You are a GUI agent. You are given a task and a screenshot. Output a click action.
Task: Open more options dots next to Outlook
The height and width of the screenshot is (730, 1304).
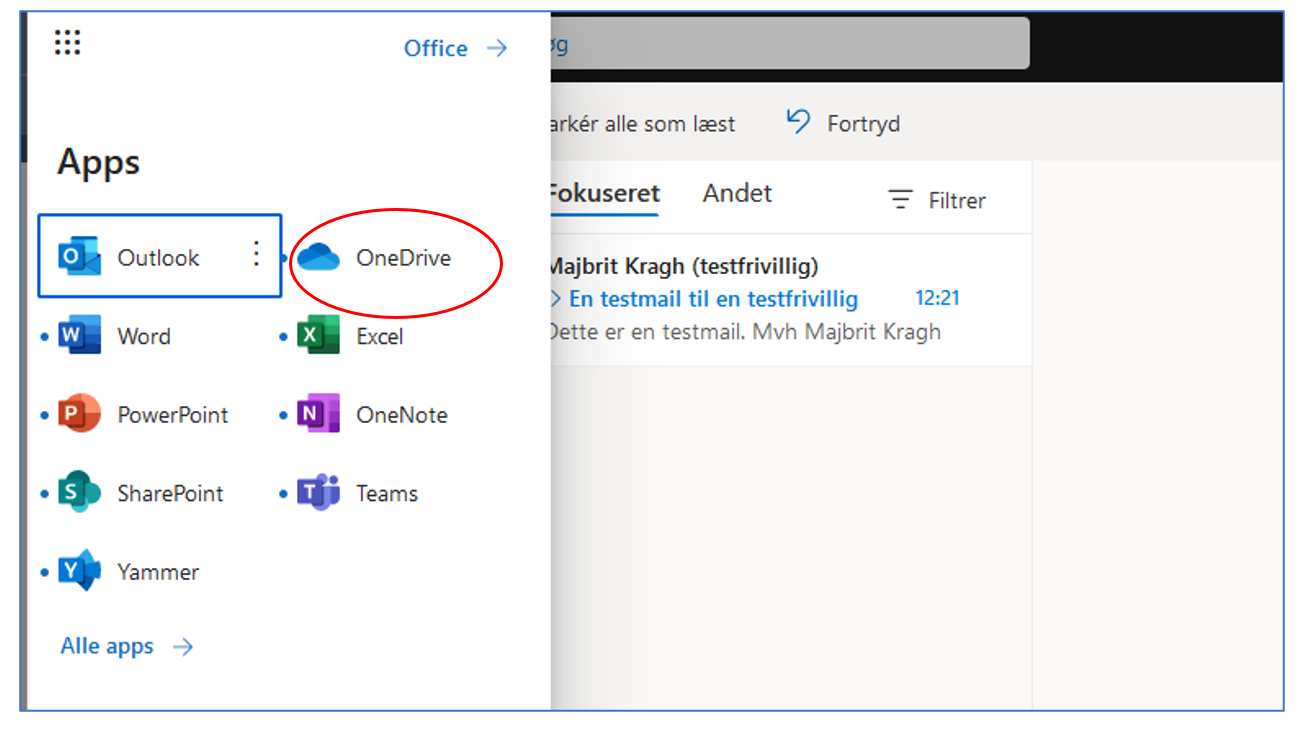coord(256,254)
